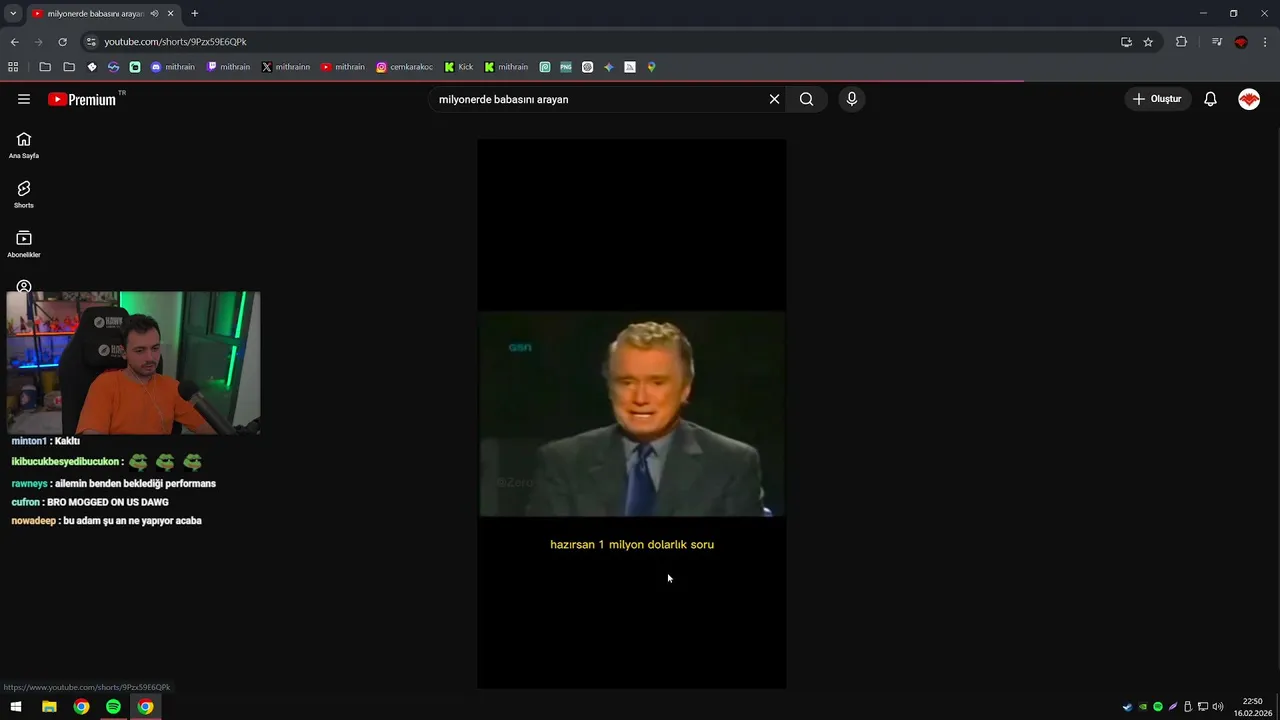Click the install app icon in the address bar

[1126, 42]
